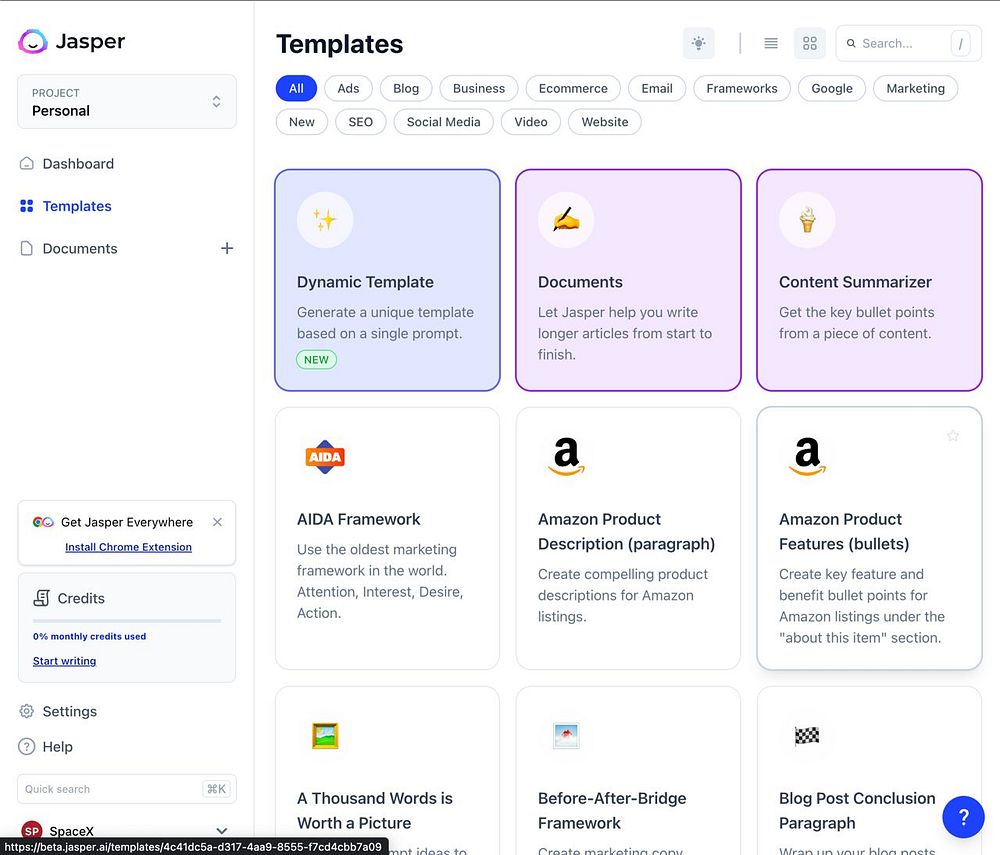
Task: Open the AIDA Framework template title
Action: pyautogui.click(x=358, y=519)
